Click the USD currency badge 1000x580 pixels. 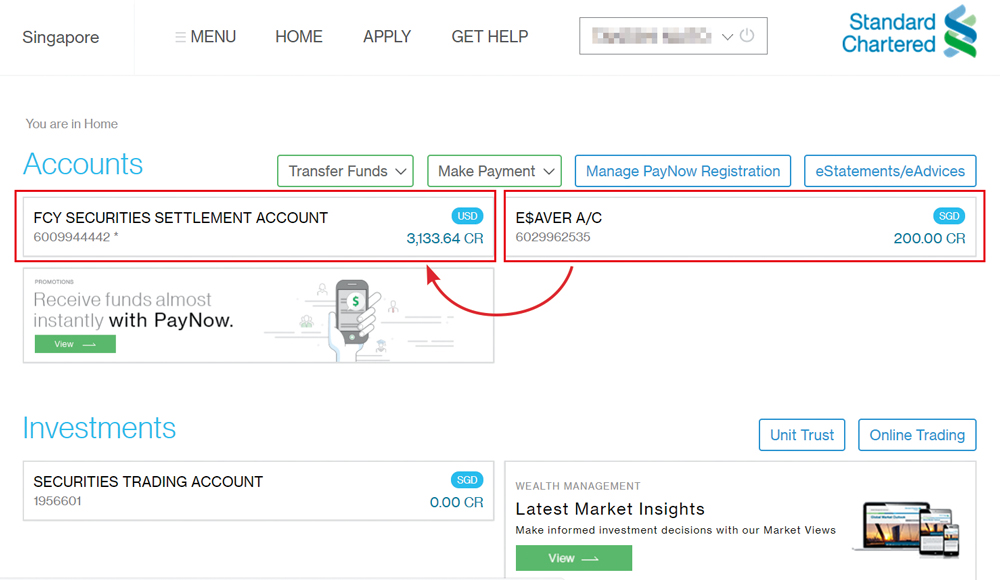click(x=467, y=216)
